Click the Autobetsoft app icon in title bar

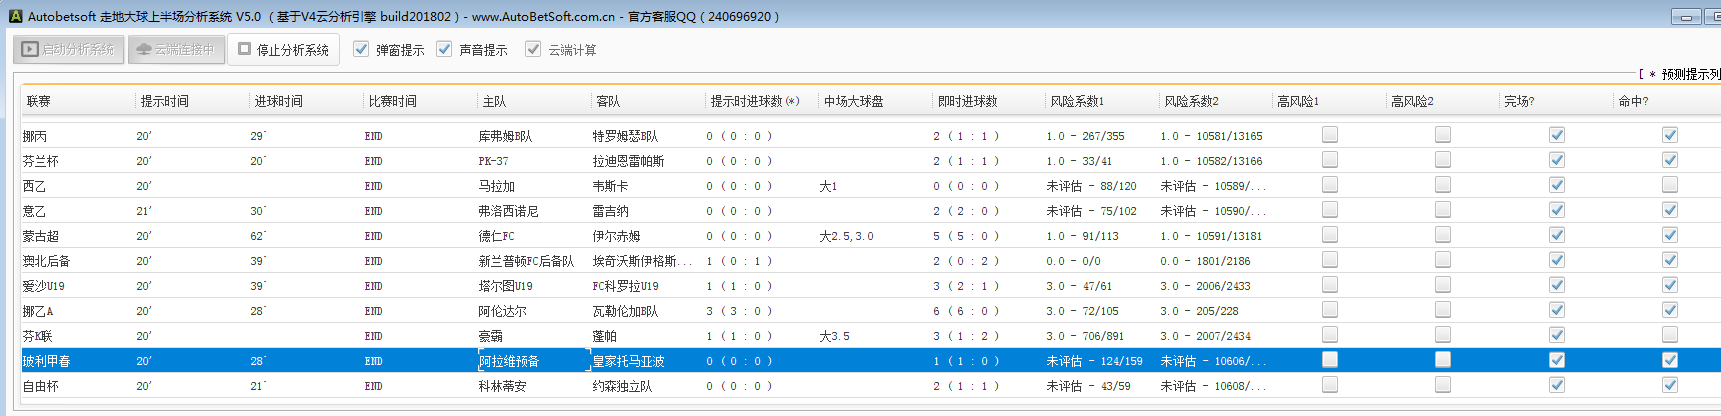(14, 16)
